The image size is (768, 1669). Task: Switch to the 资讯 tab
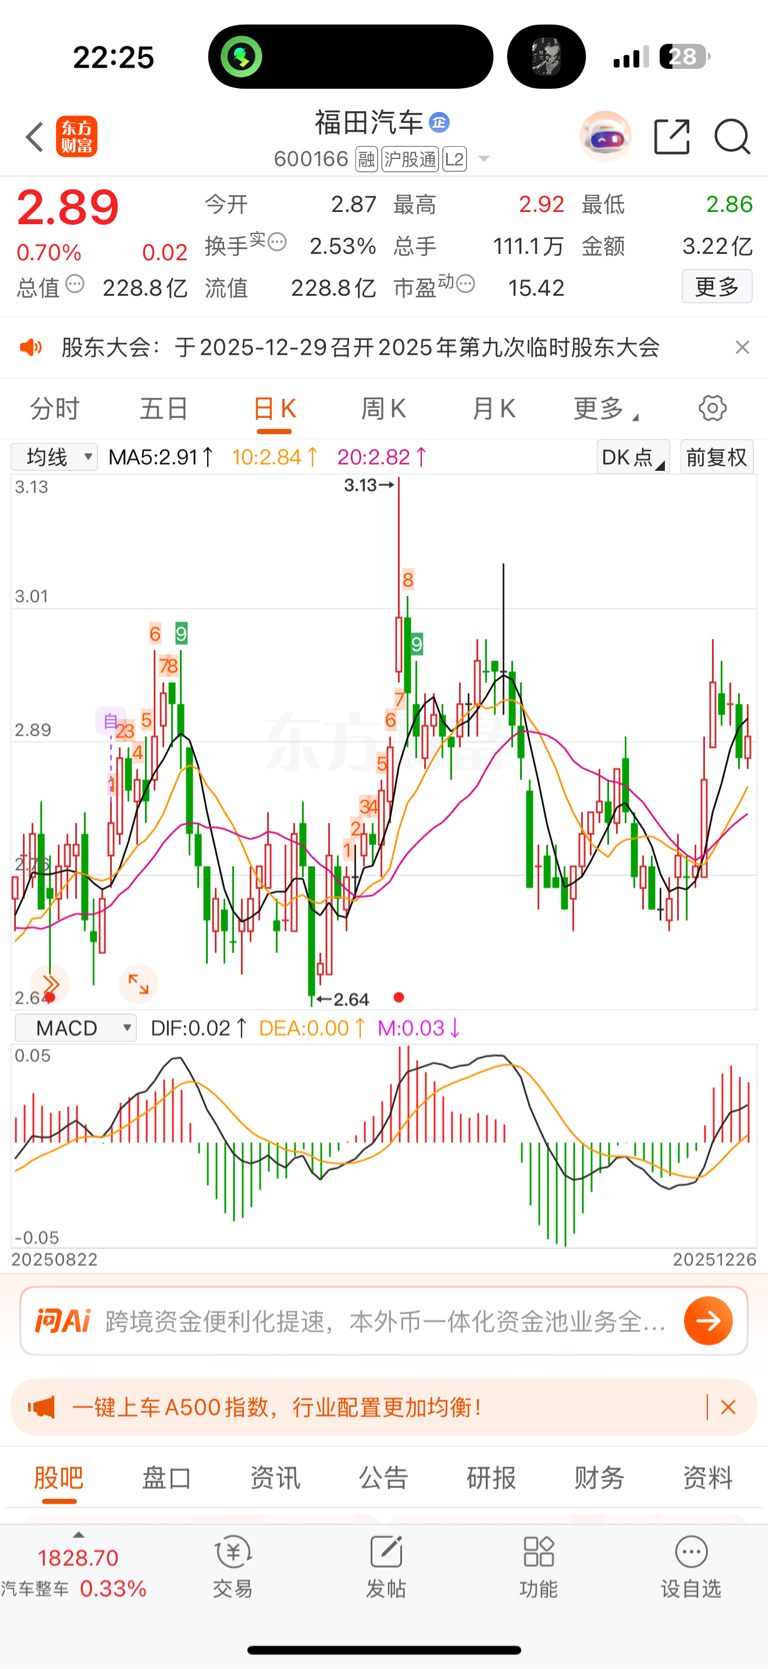(275, 1478)
